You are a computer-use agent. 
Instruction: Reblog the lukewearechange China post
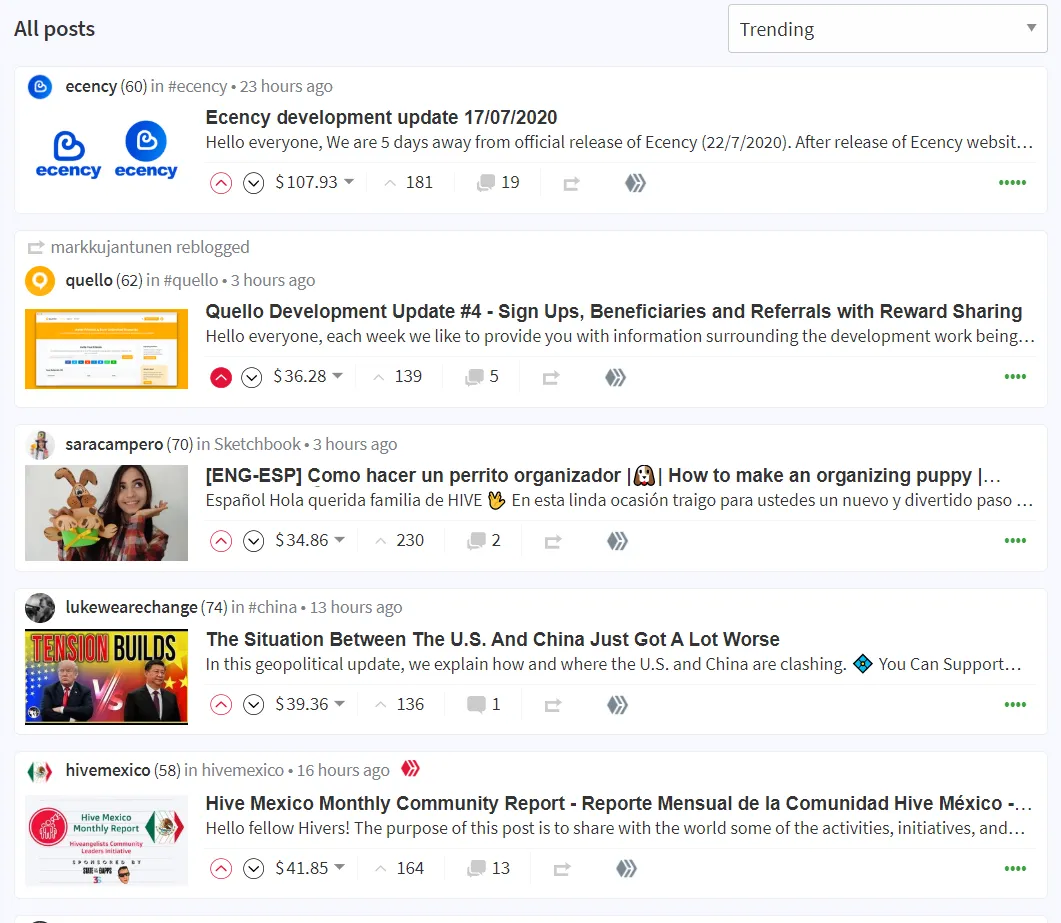(x=553, y=705)
